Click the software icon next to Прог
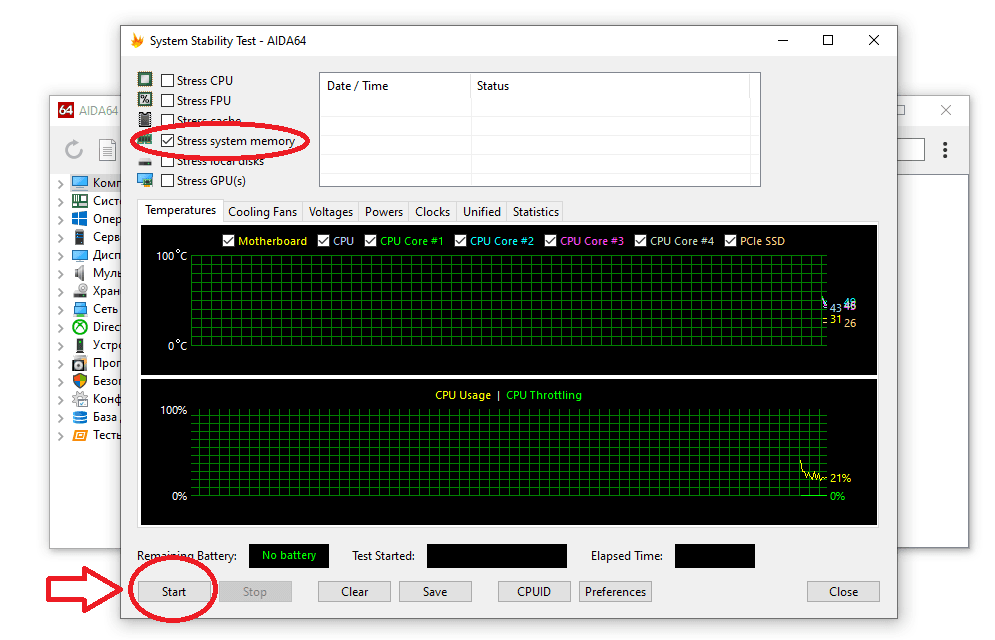The image size is (995, 640). 80,363
